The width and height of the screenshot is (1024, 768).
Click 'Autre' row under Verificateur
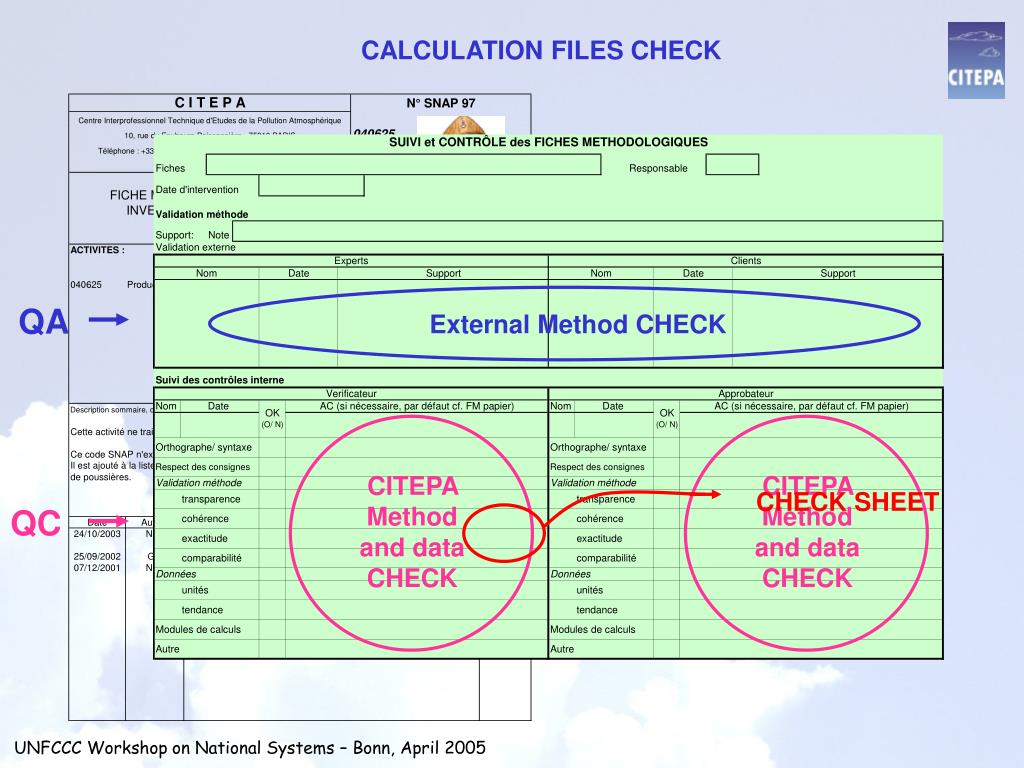[x=167, y=649]
